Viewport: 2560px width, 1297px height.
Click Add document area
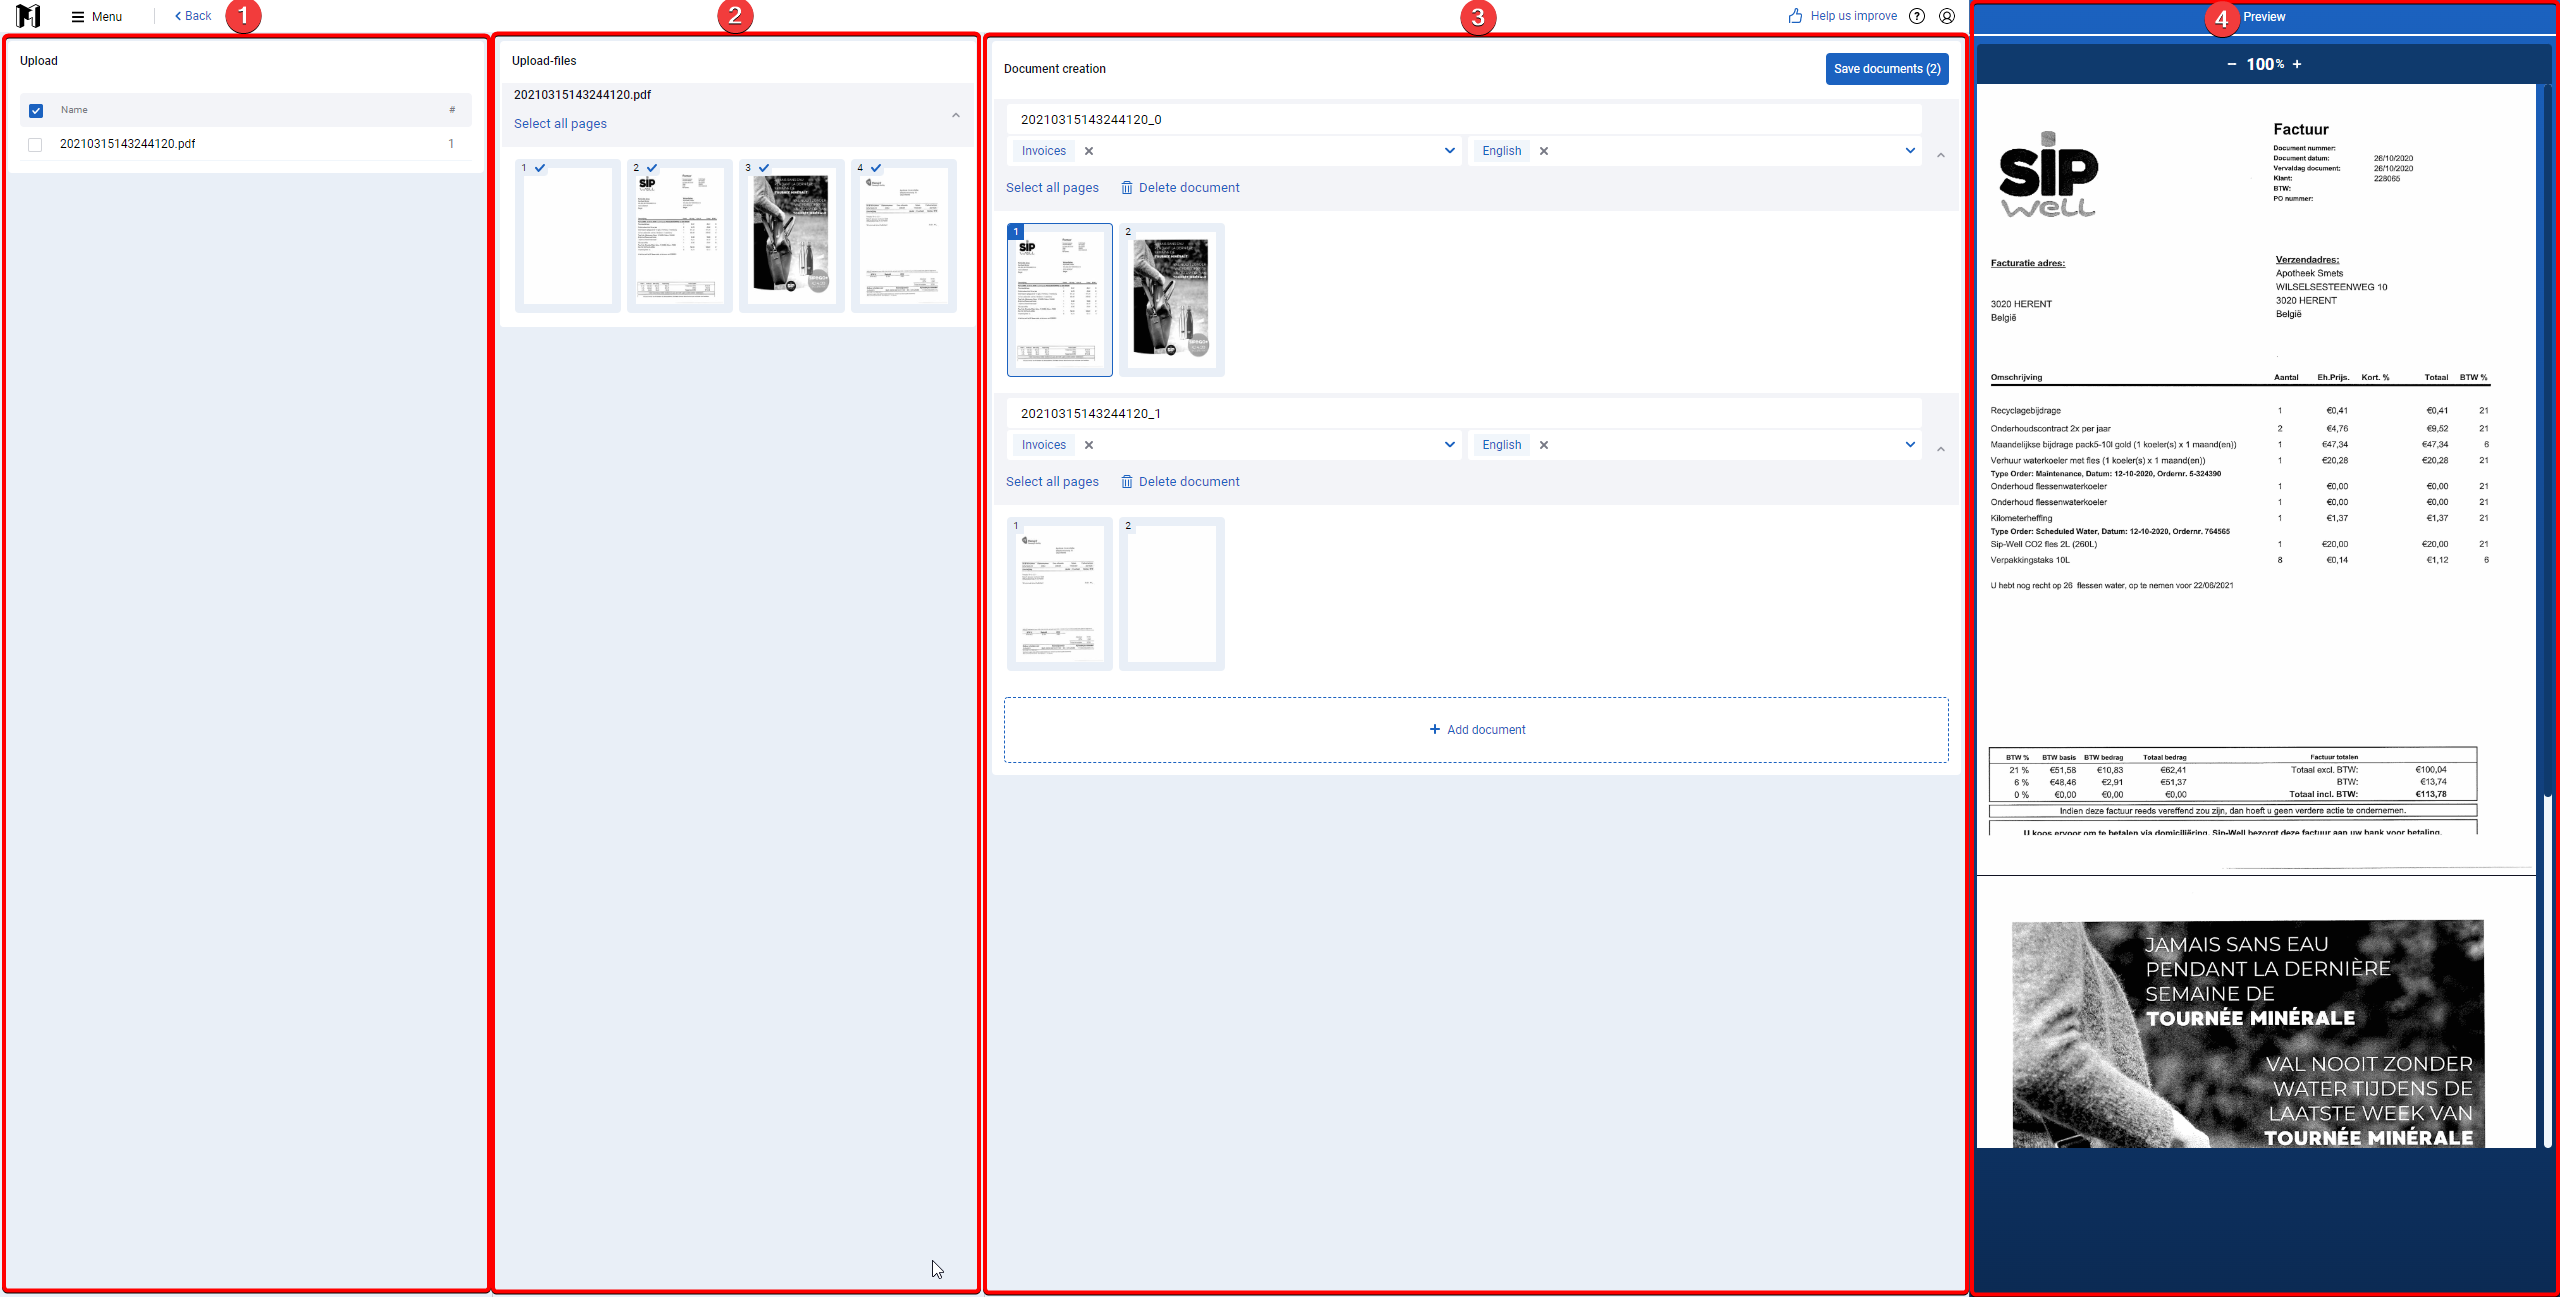[x=1476, y=730]
